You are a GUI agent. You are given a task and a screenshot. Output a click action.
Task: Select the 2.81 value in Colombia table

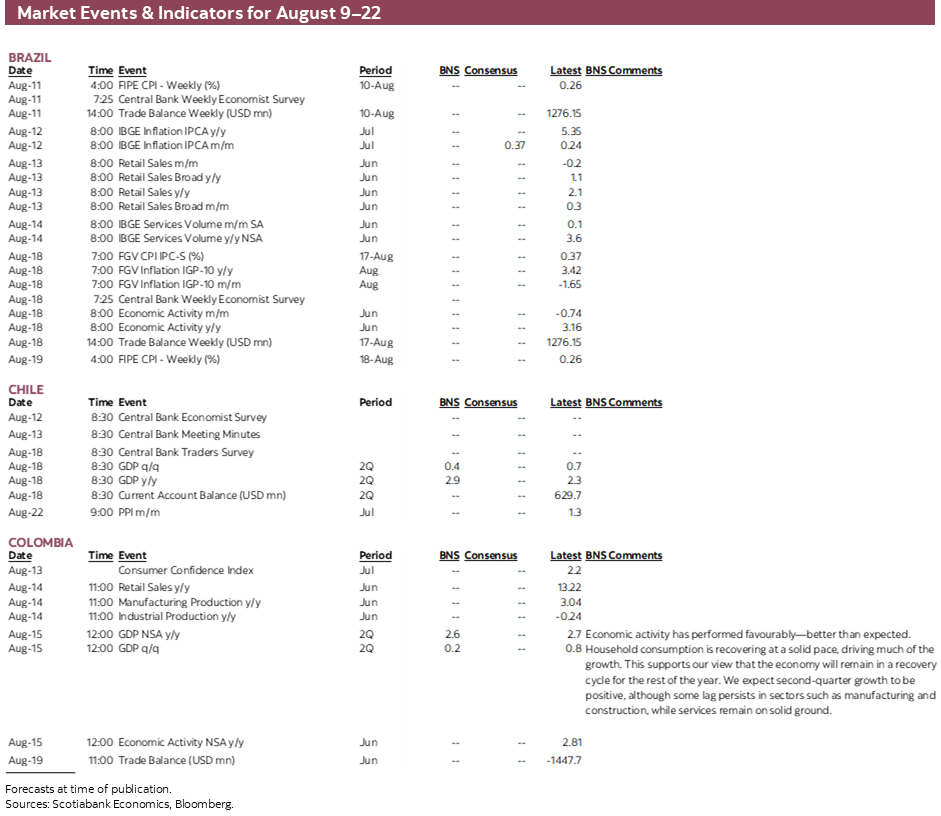571,743
